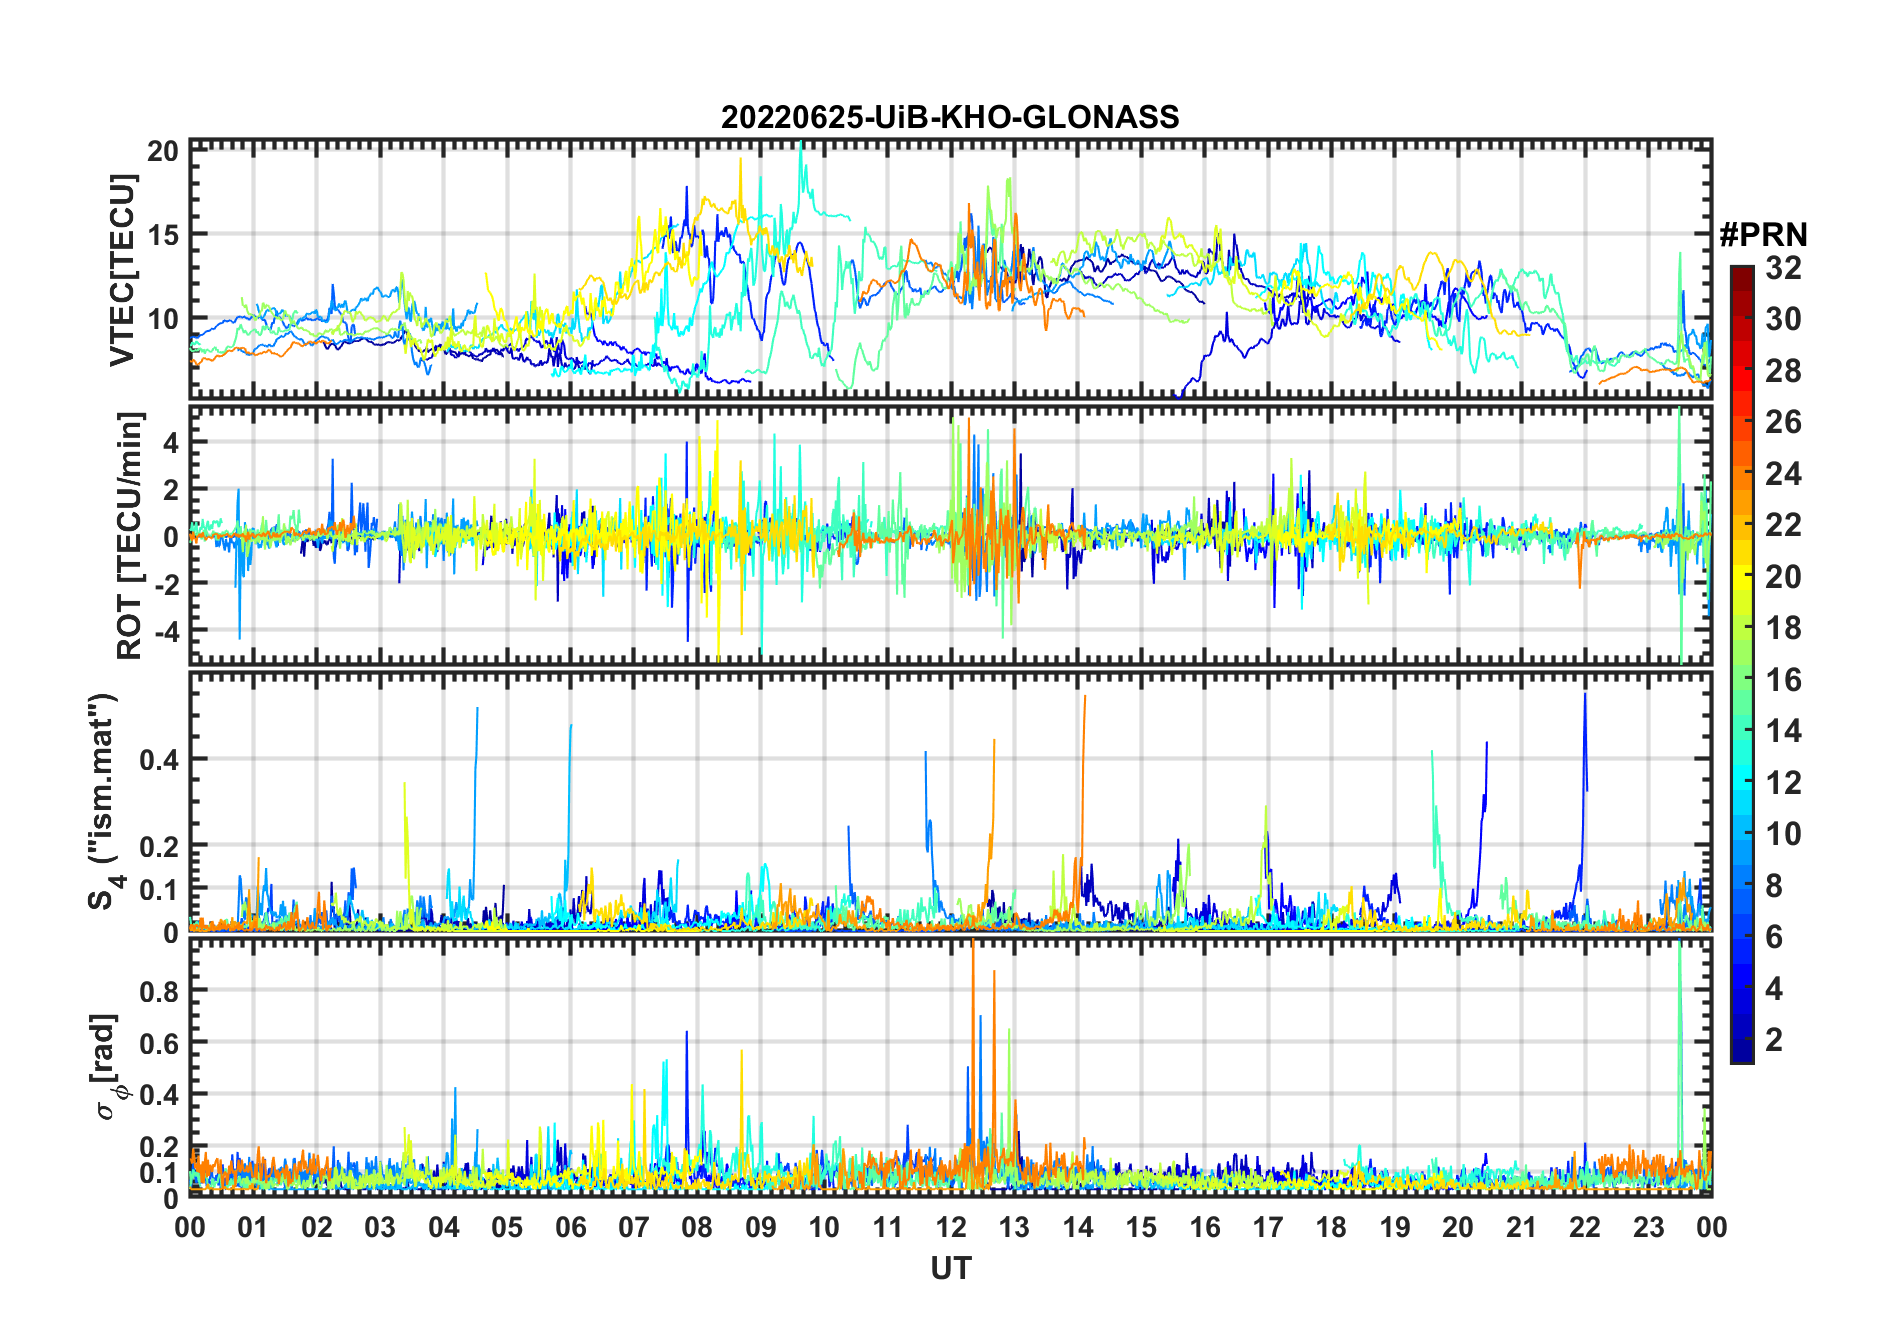Select the ROT [TECU/min] y-axis label
The height and width of the screenshot is (1330, 1902).
pos(130,536)
